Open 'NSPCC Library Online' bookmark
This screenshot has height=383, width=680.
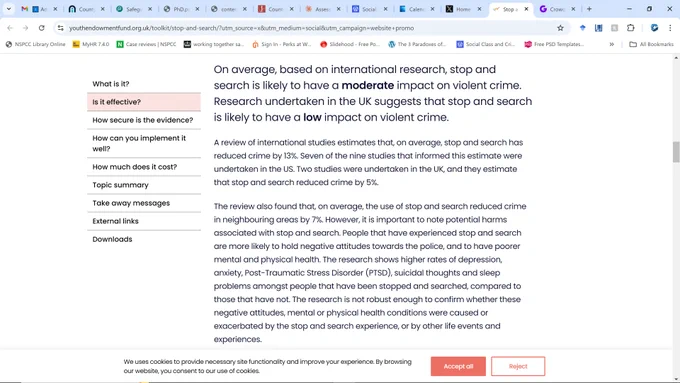click(35, 44)
